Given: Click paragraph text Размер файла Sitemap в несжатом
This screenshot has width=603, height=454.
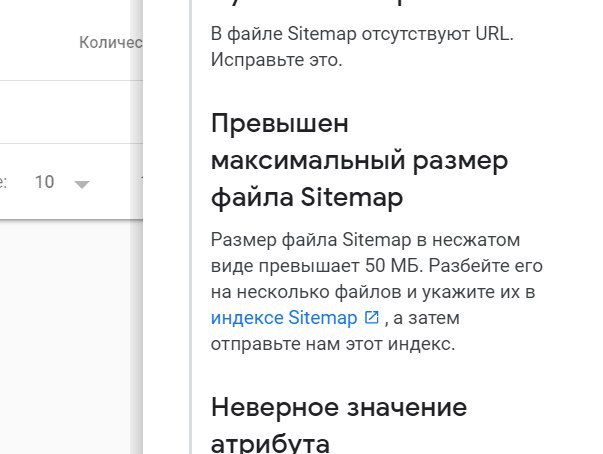Looking at the screenshot, I should 365,240.
